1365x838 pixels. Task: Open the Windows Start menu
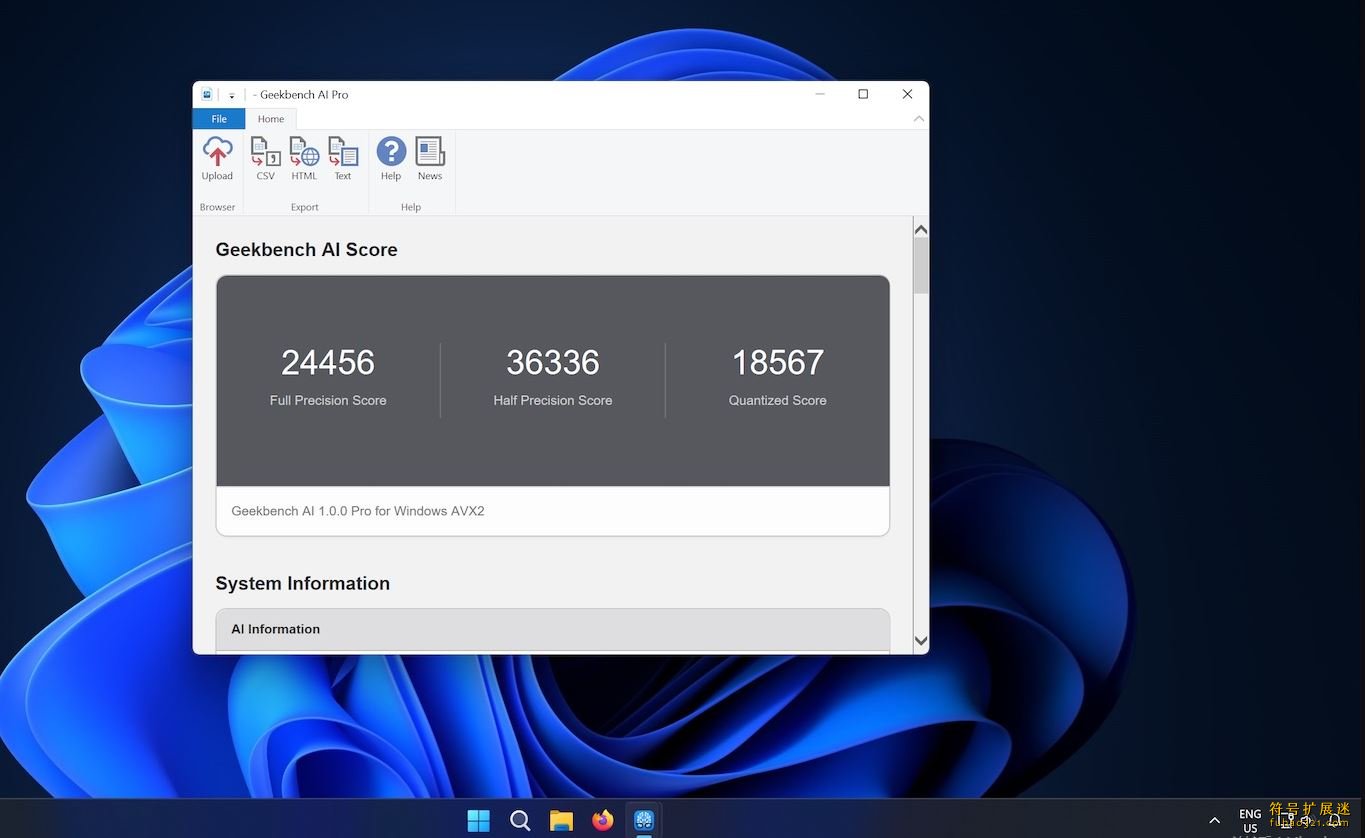pyautogui.click(x=479, y=821)
